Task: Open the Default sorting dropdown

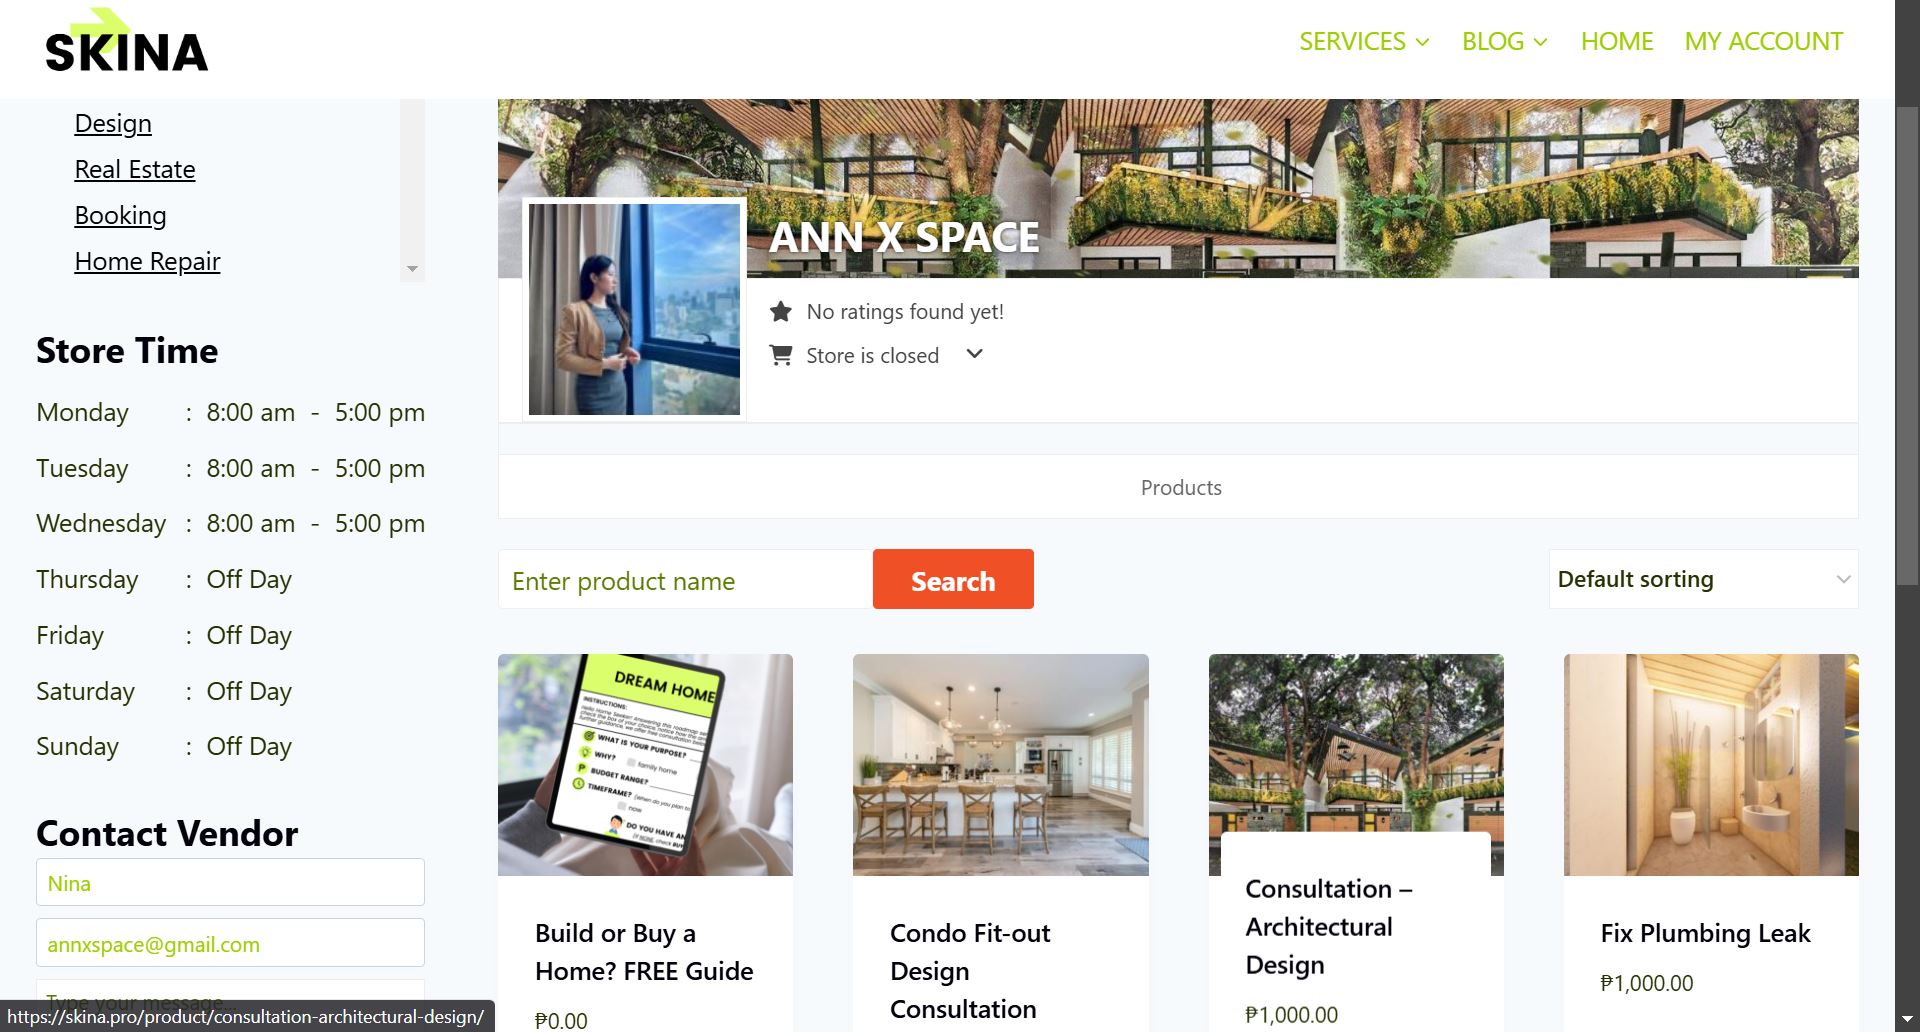Action: click(x=1703, y=579)
